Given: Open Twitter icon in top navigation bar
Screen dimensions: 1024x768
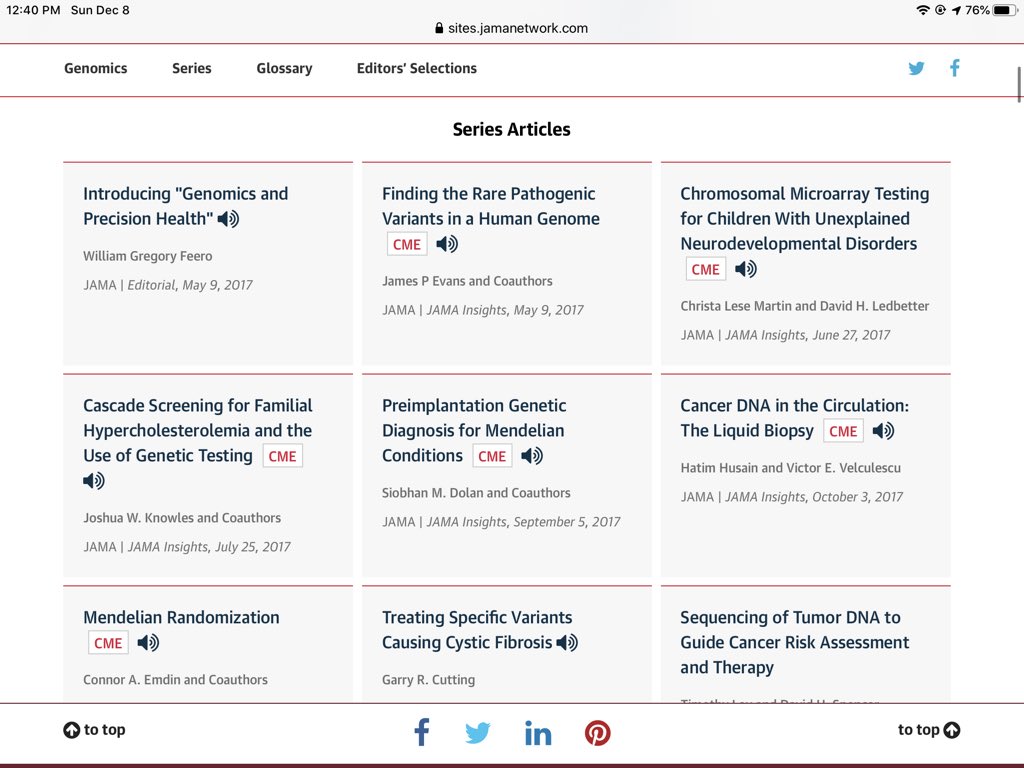Looking at the screenshot, I should coord(916,68).
